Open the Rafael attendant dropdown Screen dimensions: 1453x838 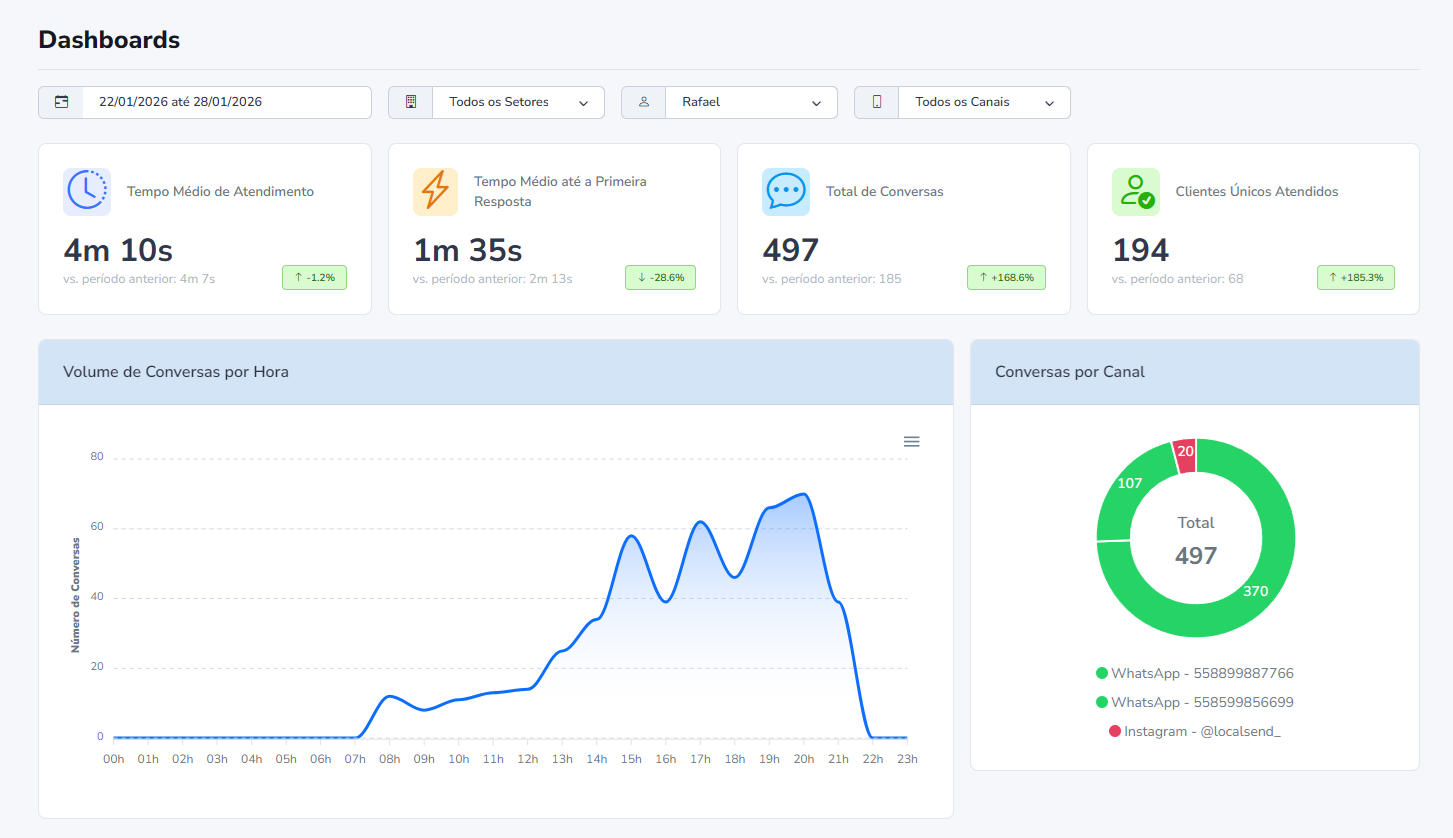click(x=751, y=102)
